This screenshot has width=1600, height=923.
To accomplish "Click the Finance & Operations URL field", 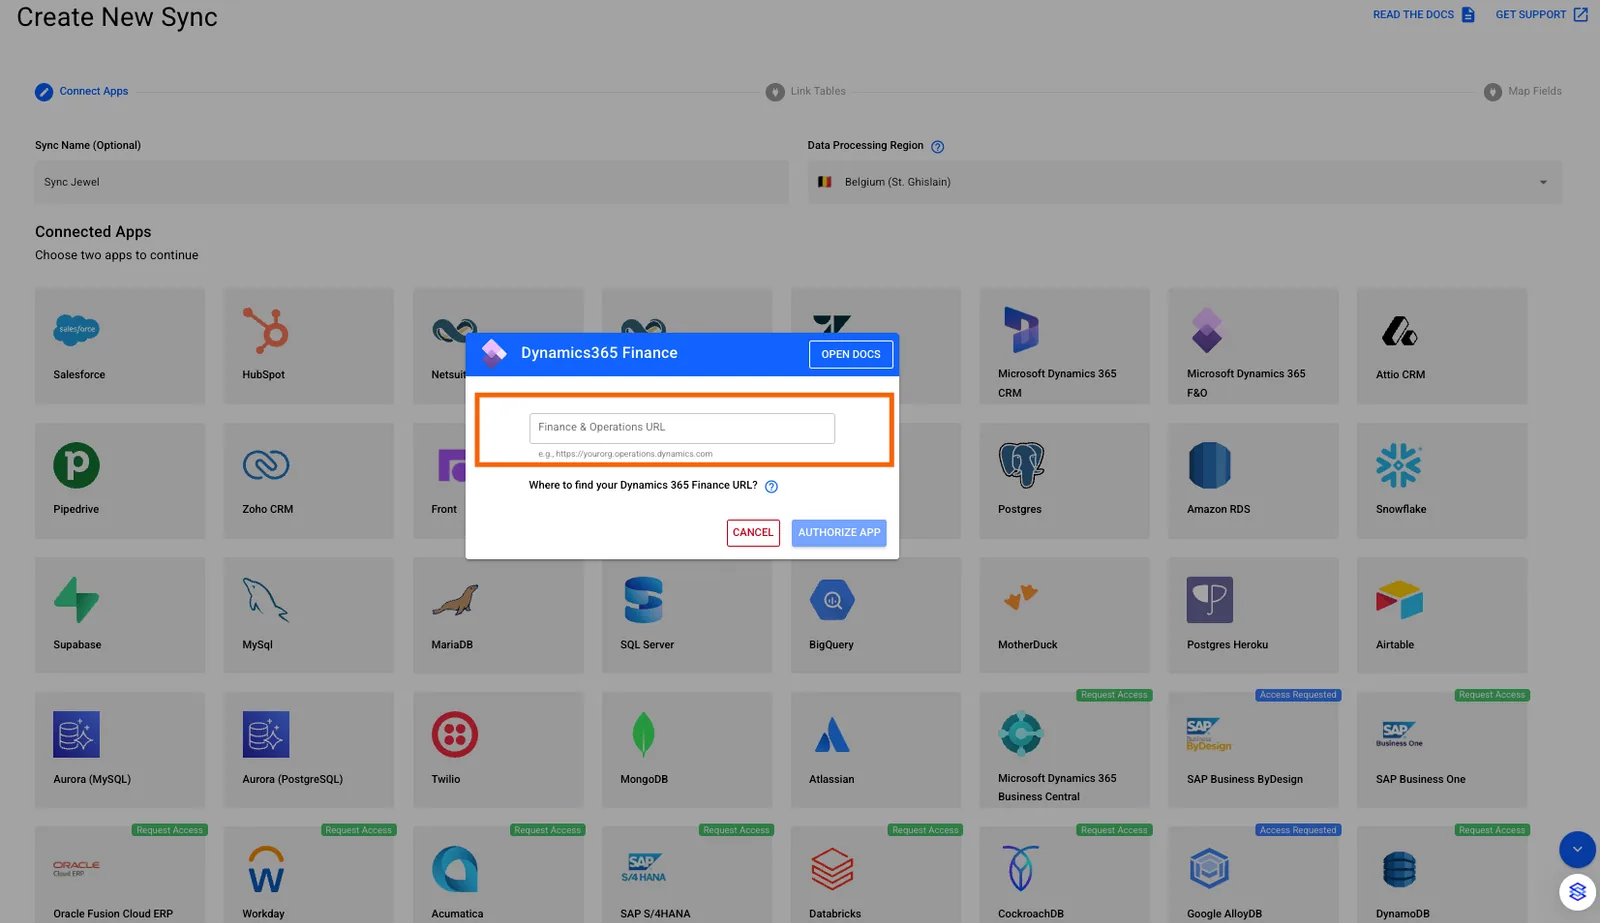I will tap(682, 428).
